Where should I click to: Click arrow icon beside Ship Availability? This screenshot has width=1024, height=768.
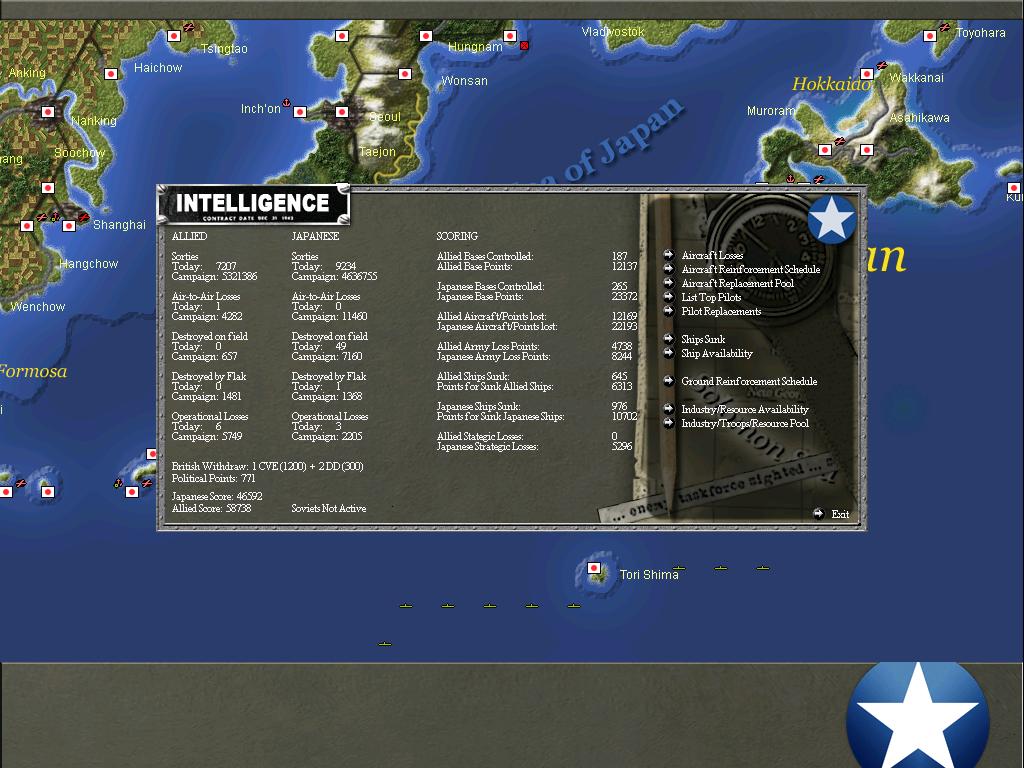pyautogui.click(x=669, y=353)
